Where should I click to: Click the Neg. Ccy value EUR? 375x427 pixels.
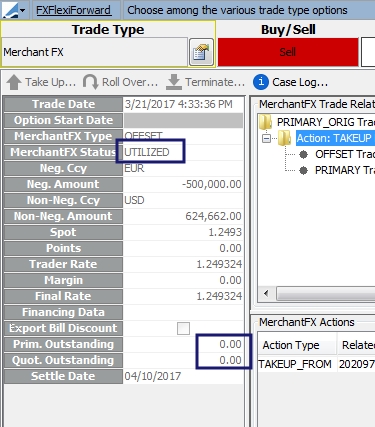click(134, 168)
